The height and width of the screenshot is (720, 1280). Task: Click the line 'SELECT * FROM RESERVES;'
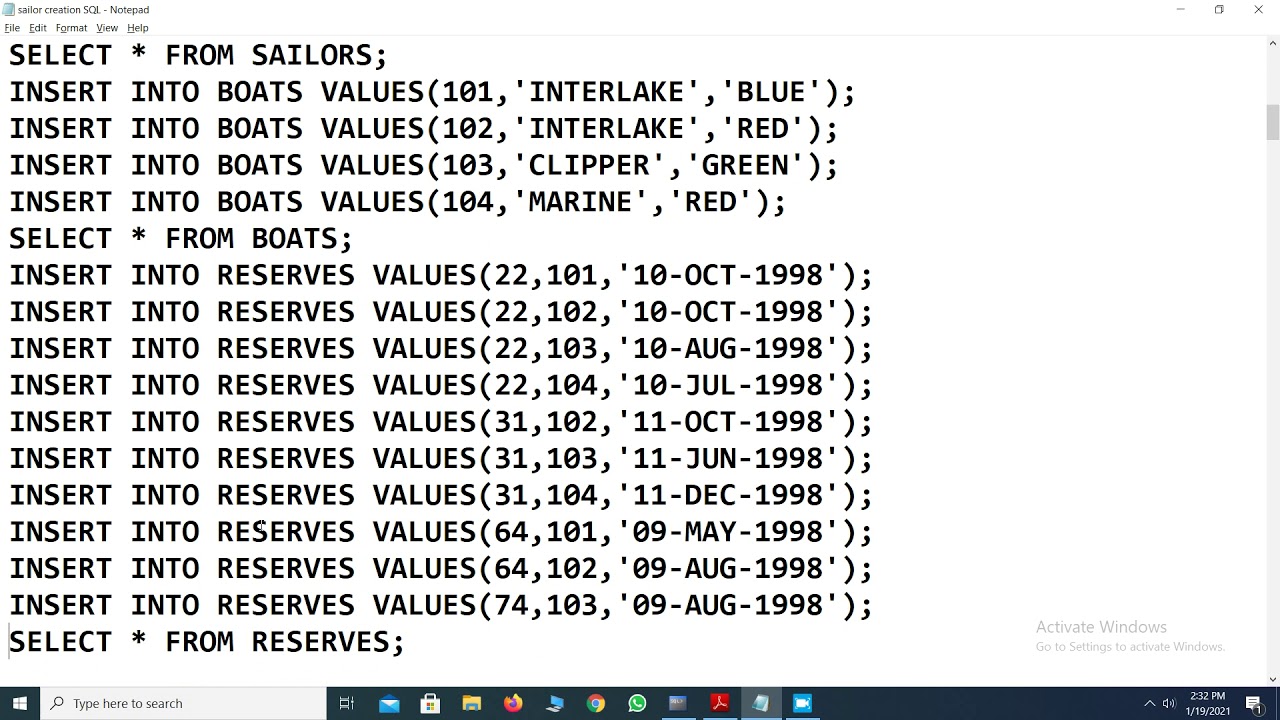tap(207, 642)
